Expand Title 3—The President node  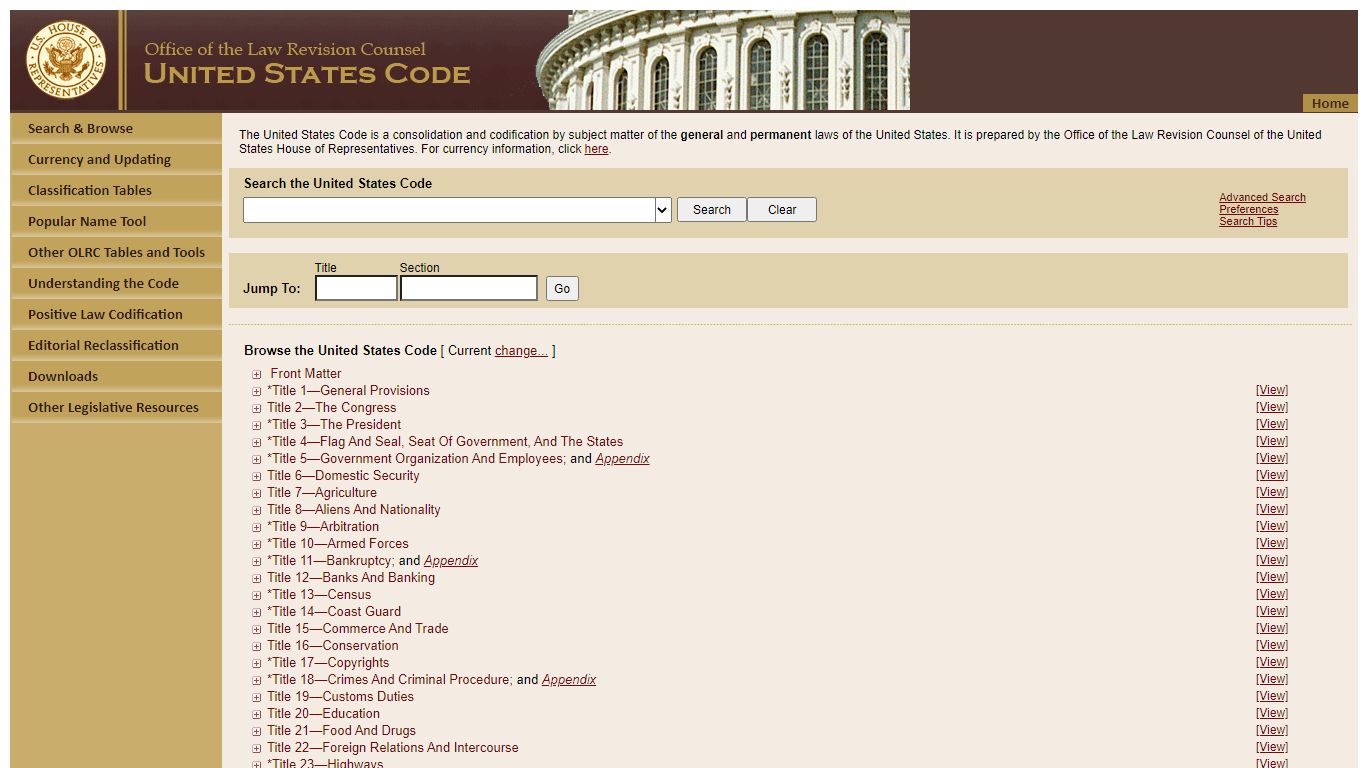257,426
